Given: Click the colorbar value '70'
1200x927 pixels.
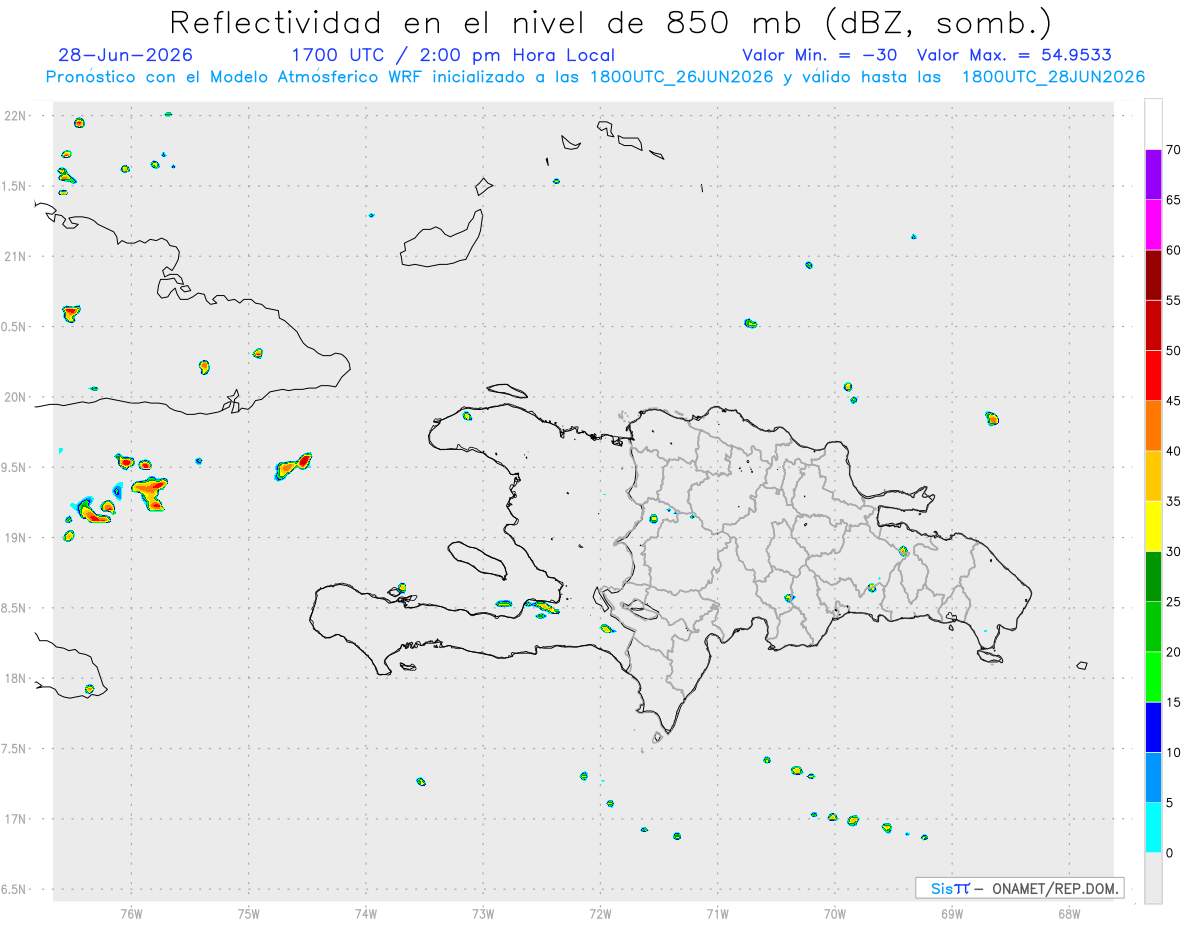Looking at the screenshot, I should [1174, 150].
